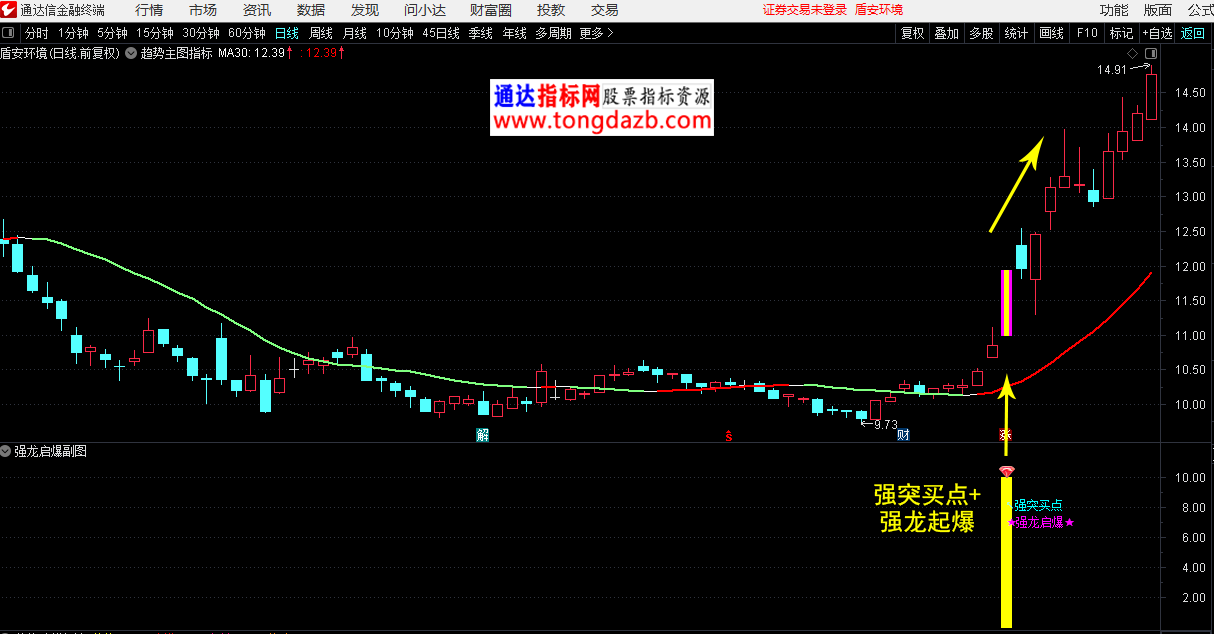This screenshot has width=1214, height=634.
Task: Click the red diamond signal icon in the sub-chart
Action: pyautogui.click(x=1007, y=470)
